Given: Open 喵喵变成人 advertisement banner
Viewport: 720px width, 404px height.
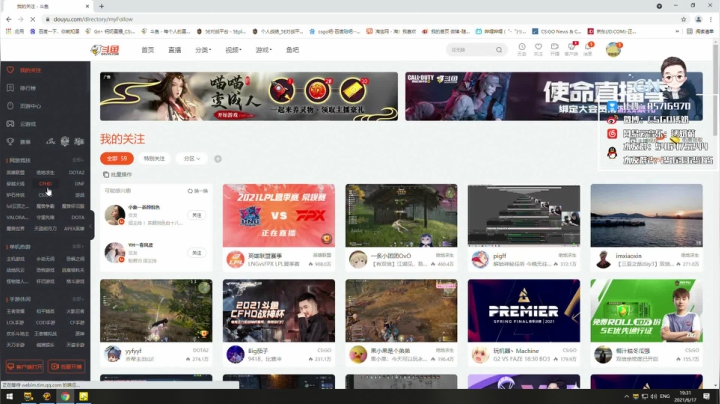Looking at the screenshot, I should click(249, 96).
